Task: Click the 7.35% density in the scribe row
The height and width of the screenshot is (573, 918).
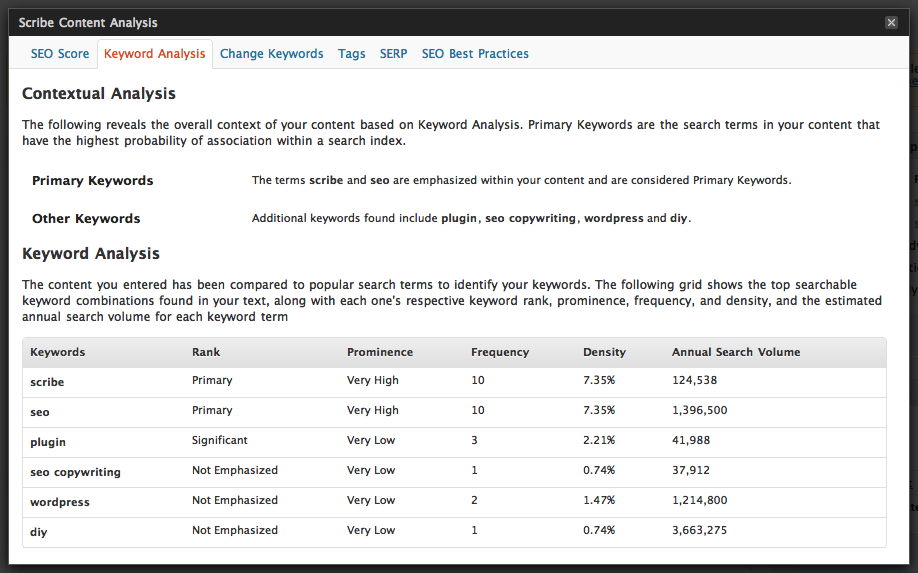Action: click(599, 380)
